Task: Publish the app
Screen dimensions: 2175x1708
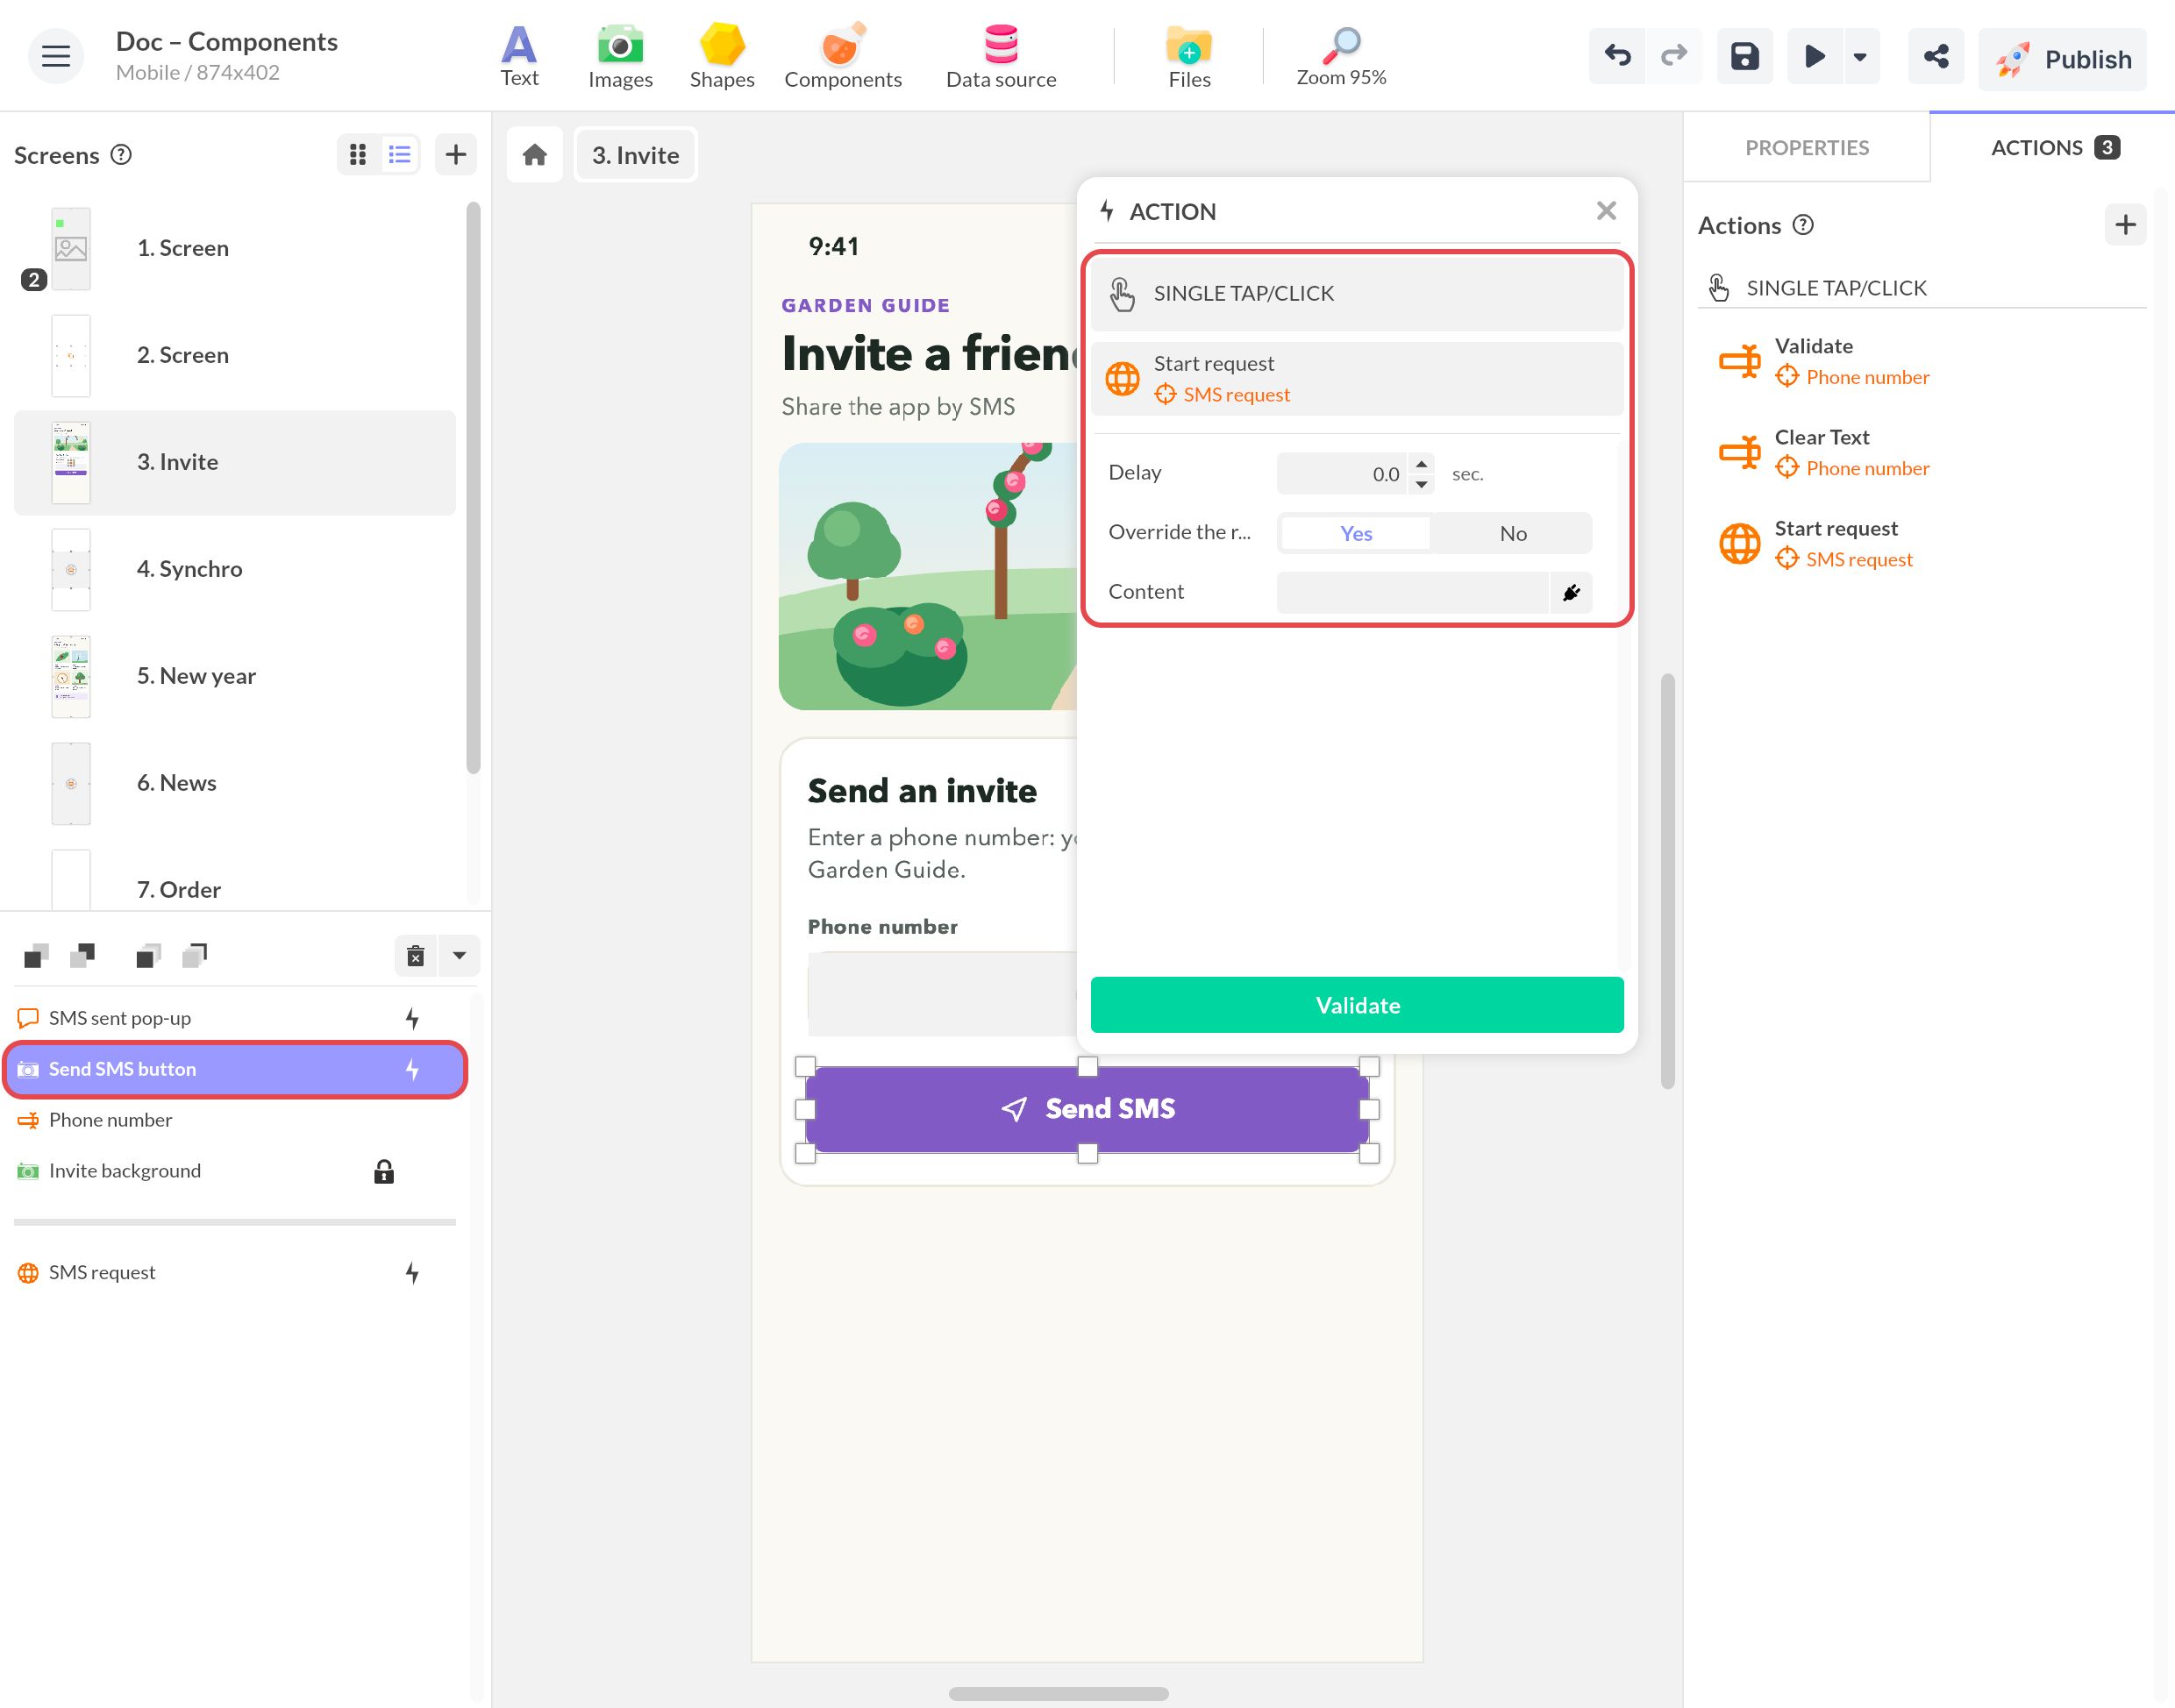Action: pyautogui.click(x=2062, y=59)
